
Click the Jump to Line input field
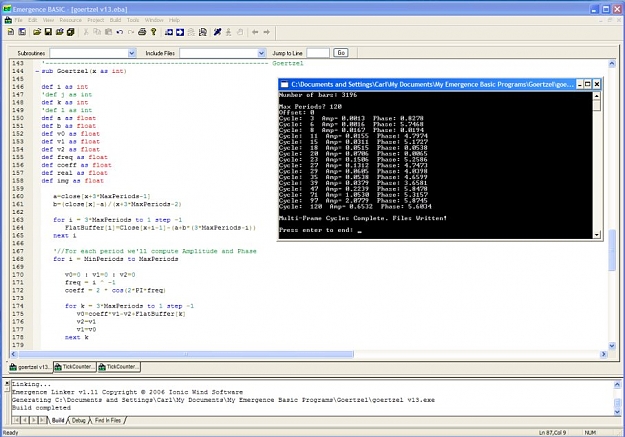coord(318,53)
